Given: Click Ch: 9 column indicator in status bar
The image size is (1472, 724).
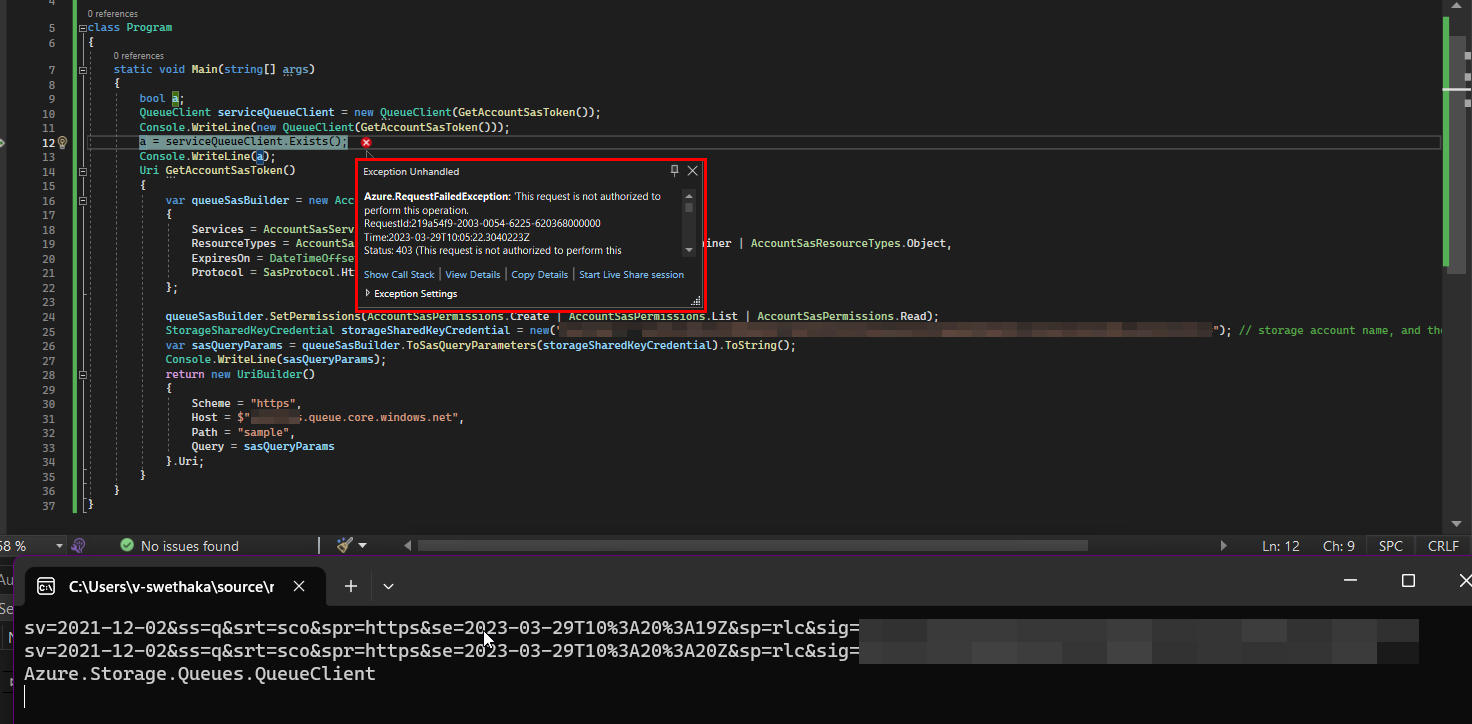Looking at the screenshot, I should pos(1339,546).
